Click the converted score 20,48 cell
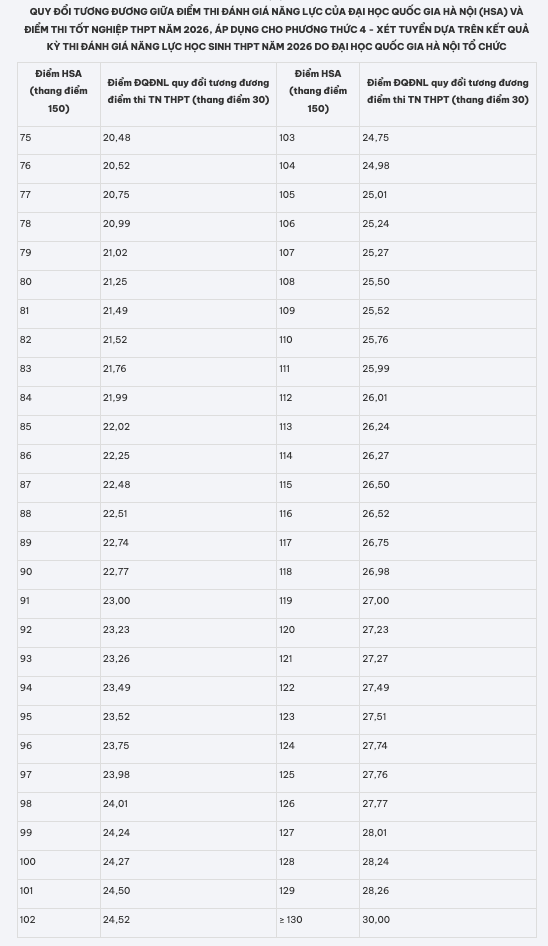 point(188,138)
